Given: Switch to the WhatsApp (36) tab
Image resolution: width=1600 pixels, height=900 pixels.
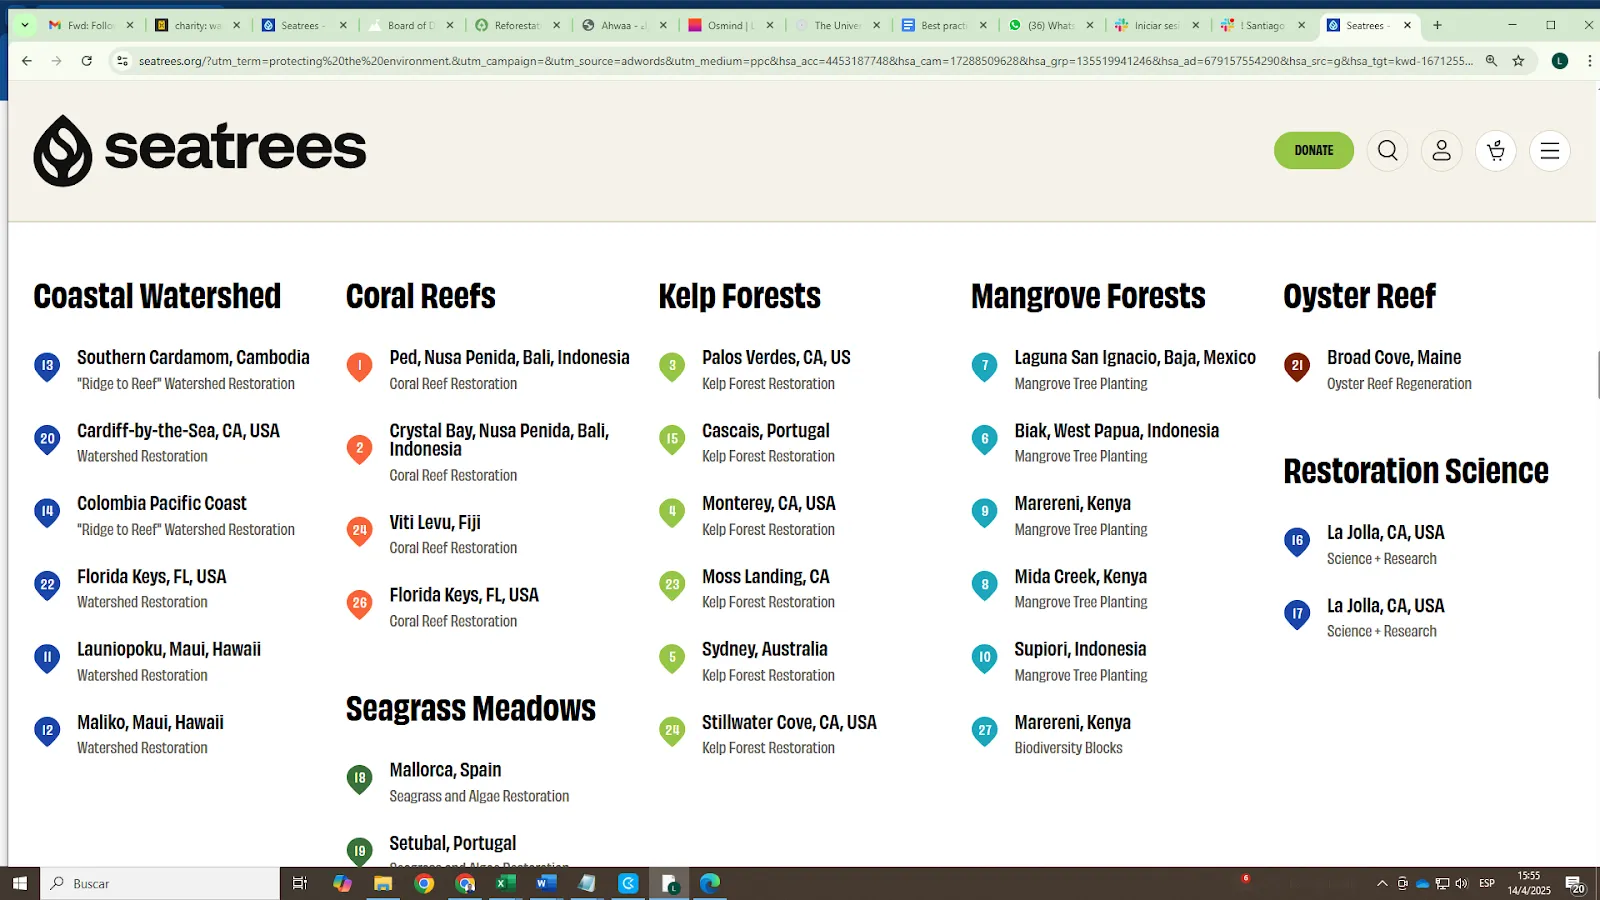Looking at the screenshot, I should pyautogui.click(x=1050, y=25).
